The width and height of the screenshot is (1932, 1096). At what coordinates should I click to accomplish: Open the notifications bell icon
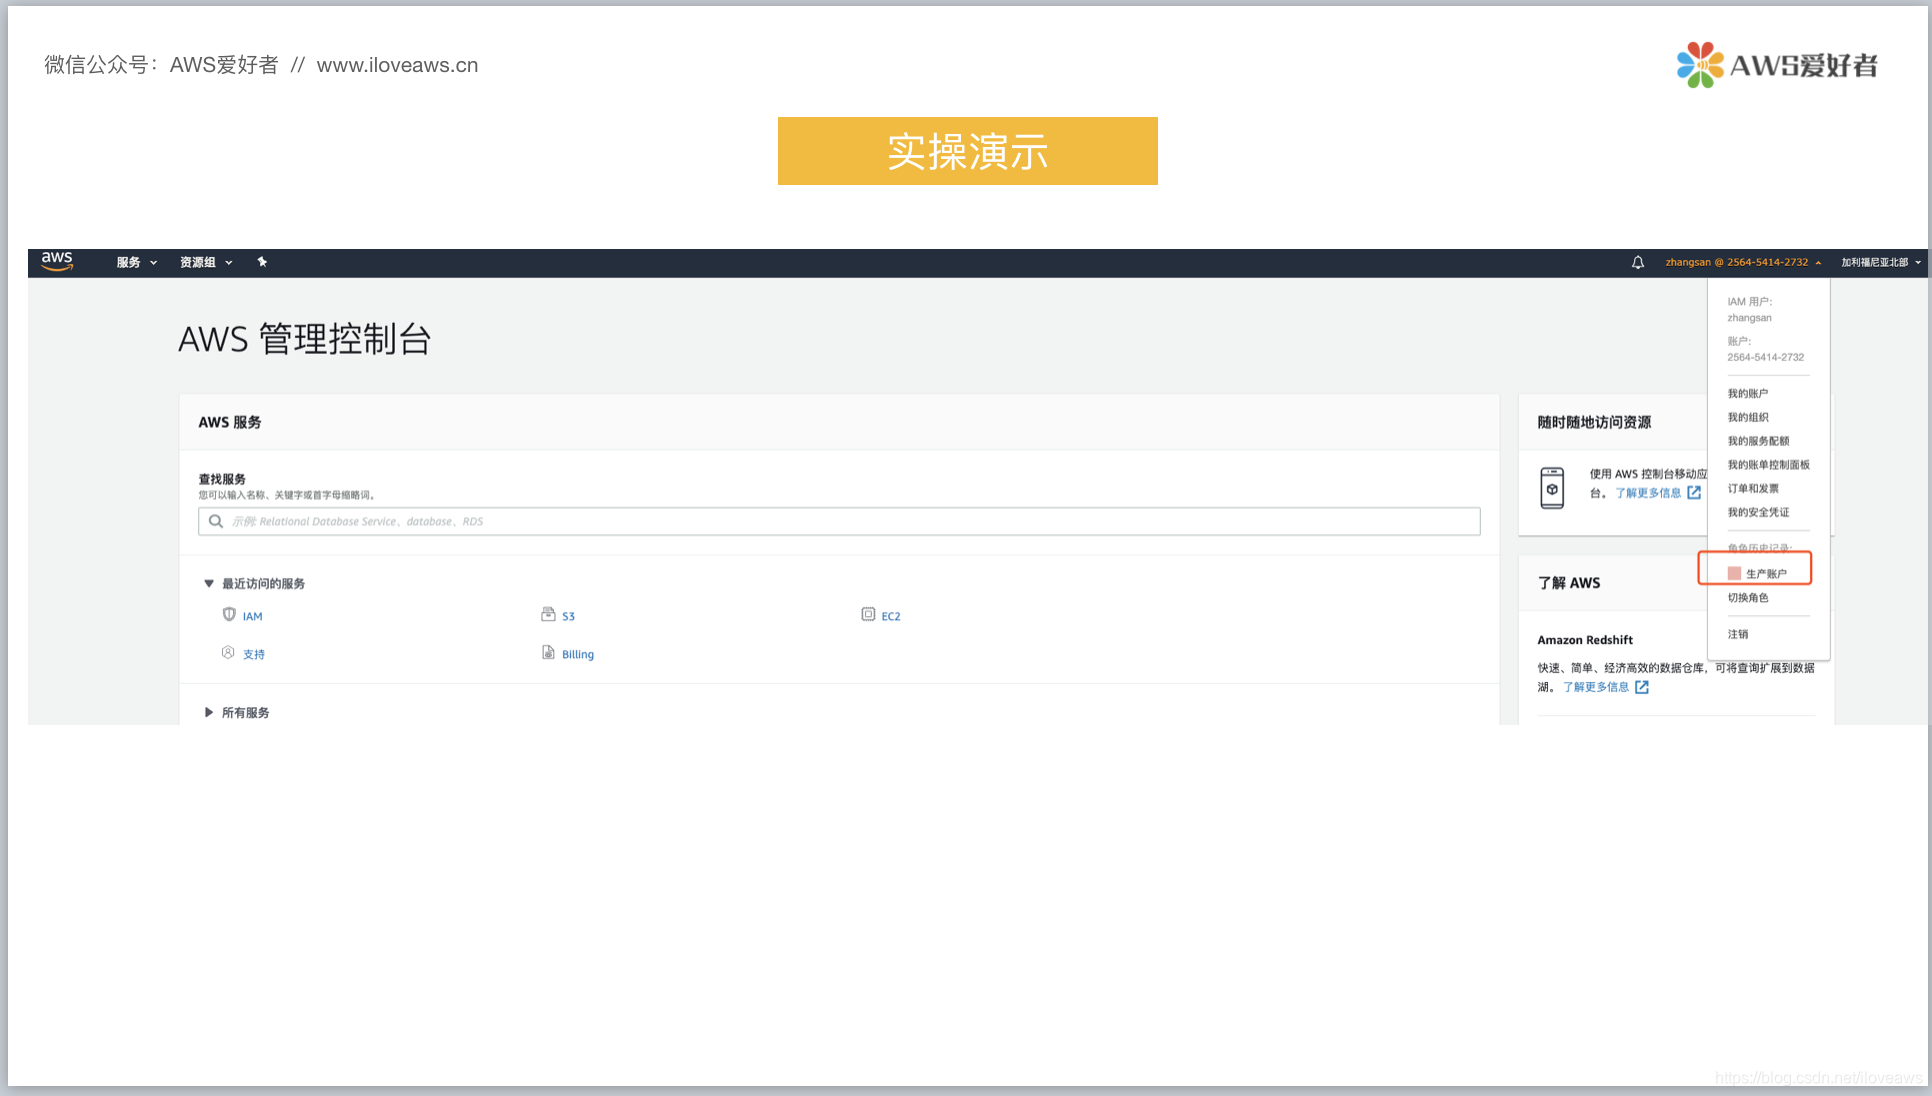coord(1638,263)
